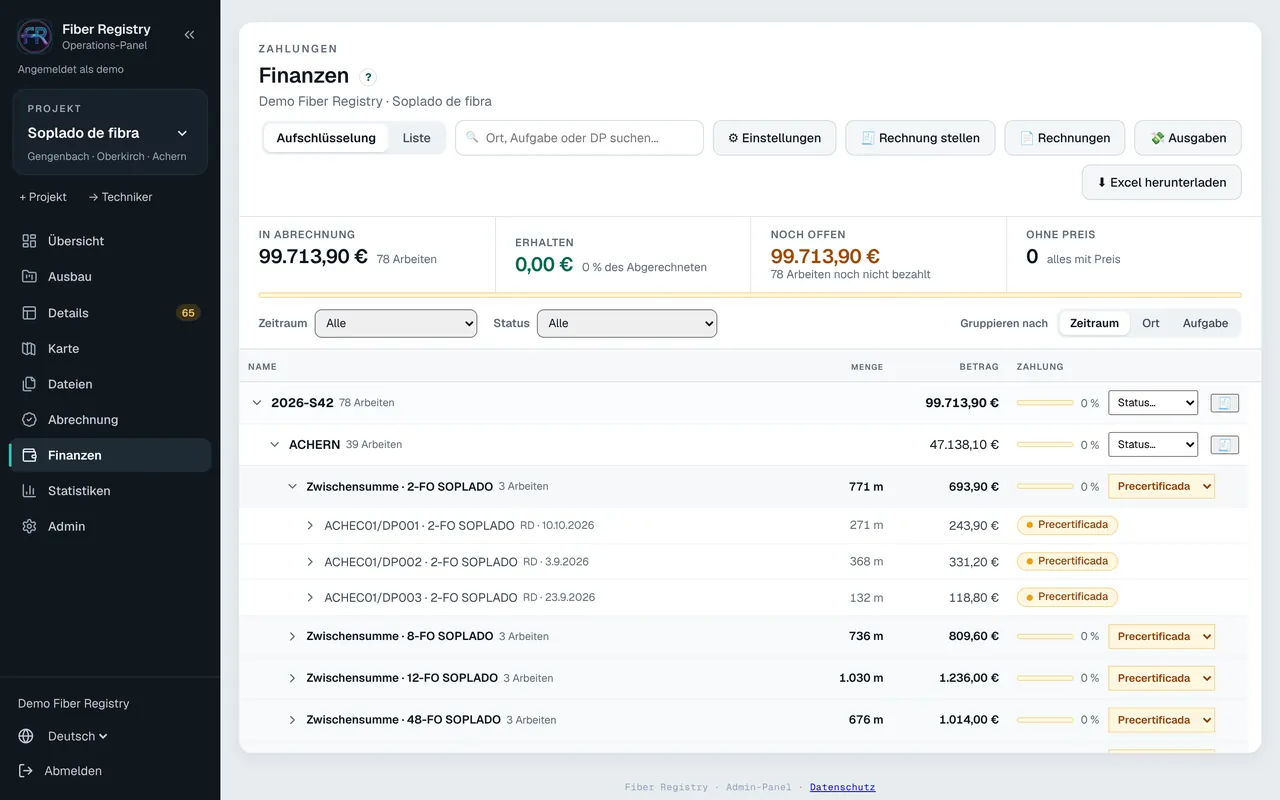Click the Rechnung stellen button
The height and width of the screenshot is (800, 1280).
click(x=920, y=138)
